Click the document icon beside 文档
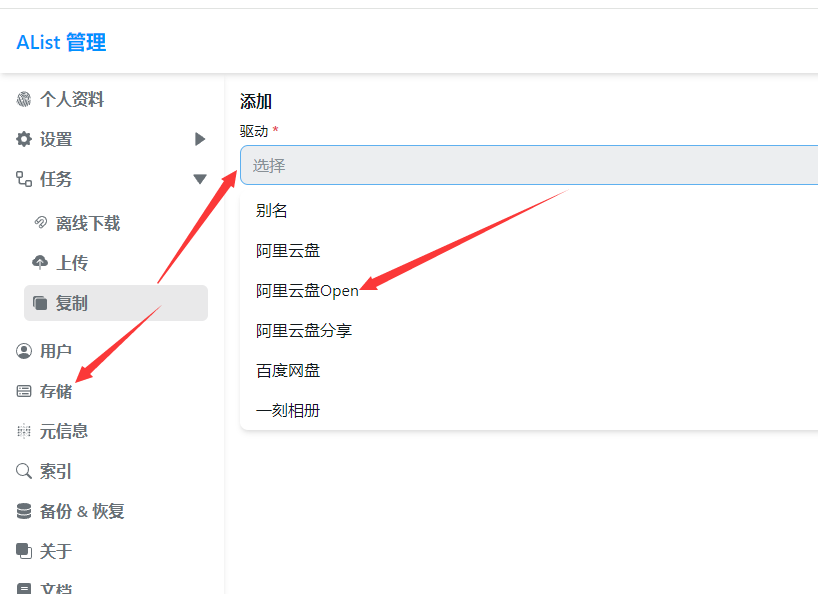 click(23, 588)
